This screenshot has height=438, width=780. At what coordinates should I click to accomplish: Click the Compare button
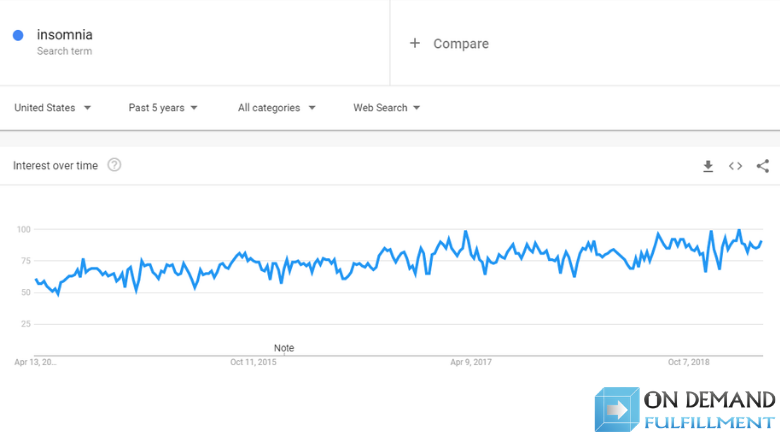click(460, 44)
